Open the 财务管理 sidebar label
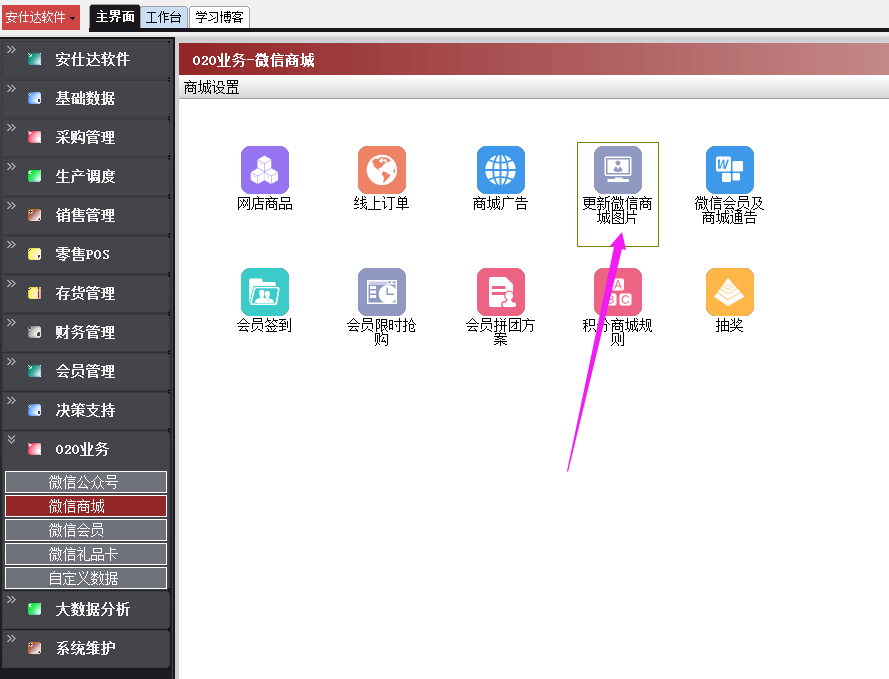Viewport: 889px width, 679px height. point(85,332)
